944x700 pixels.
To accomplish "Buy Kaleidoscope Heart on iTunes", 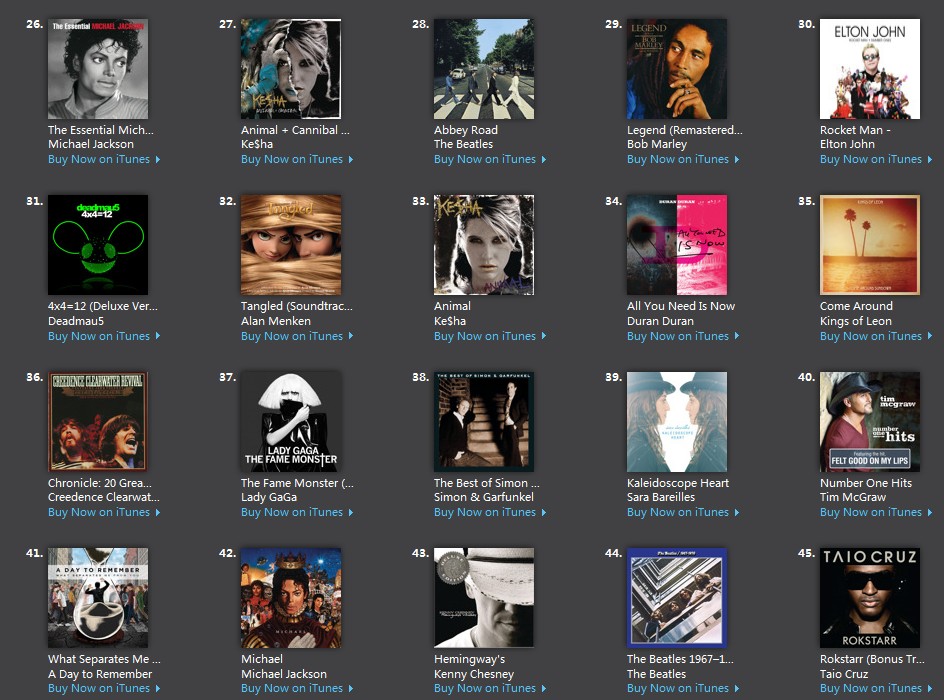I will [677, 513].
